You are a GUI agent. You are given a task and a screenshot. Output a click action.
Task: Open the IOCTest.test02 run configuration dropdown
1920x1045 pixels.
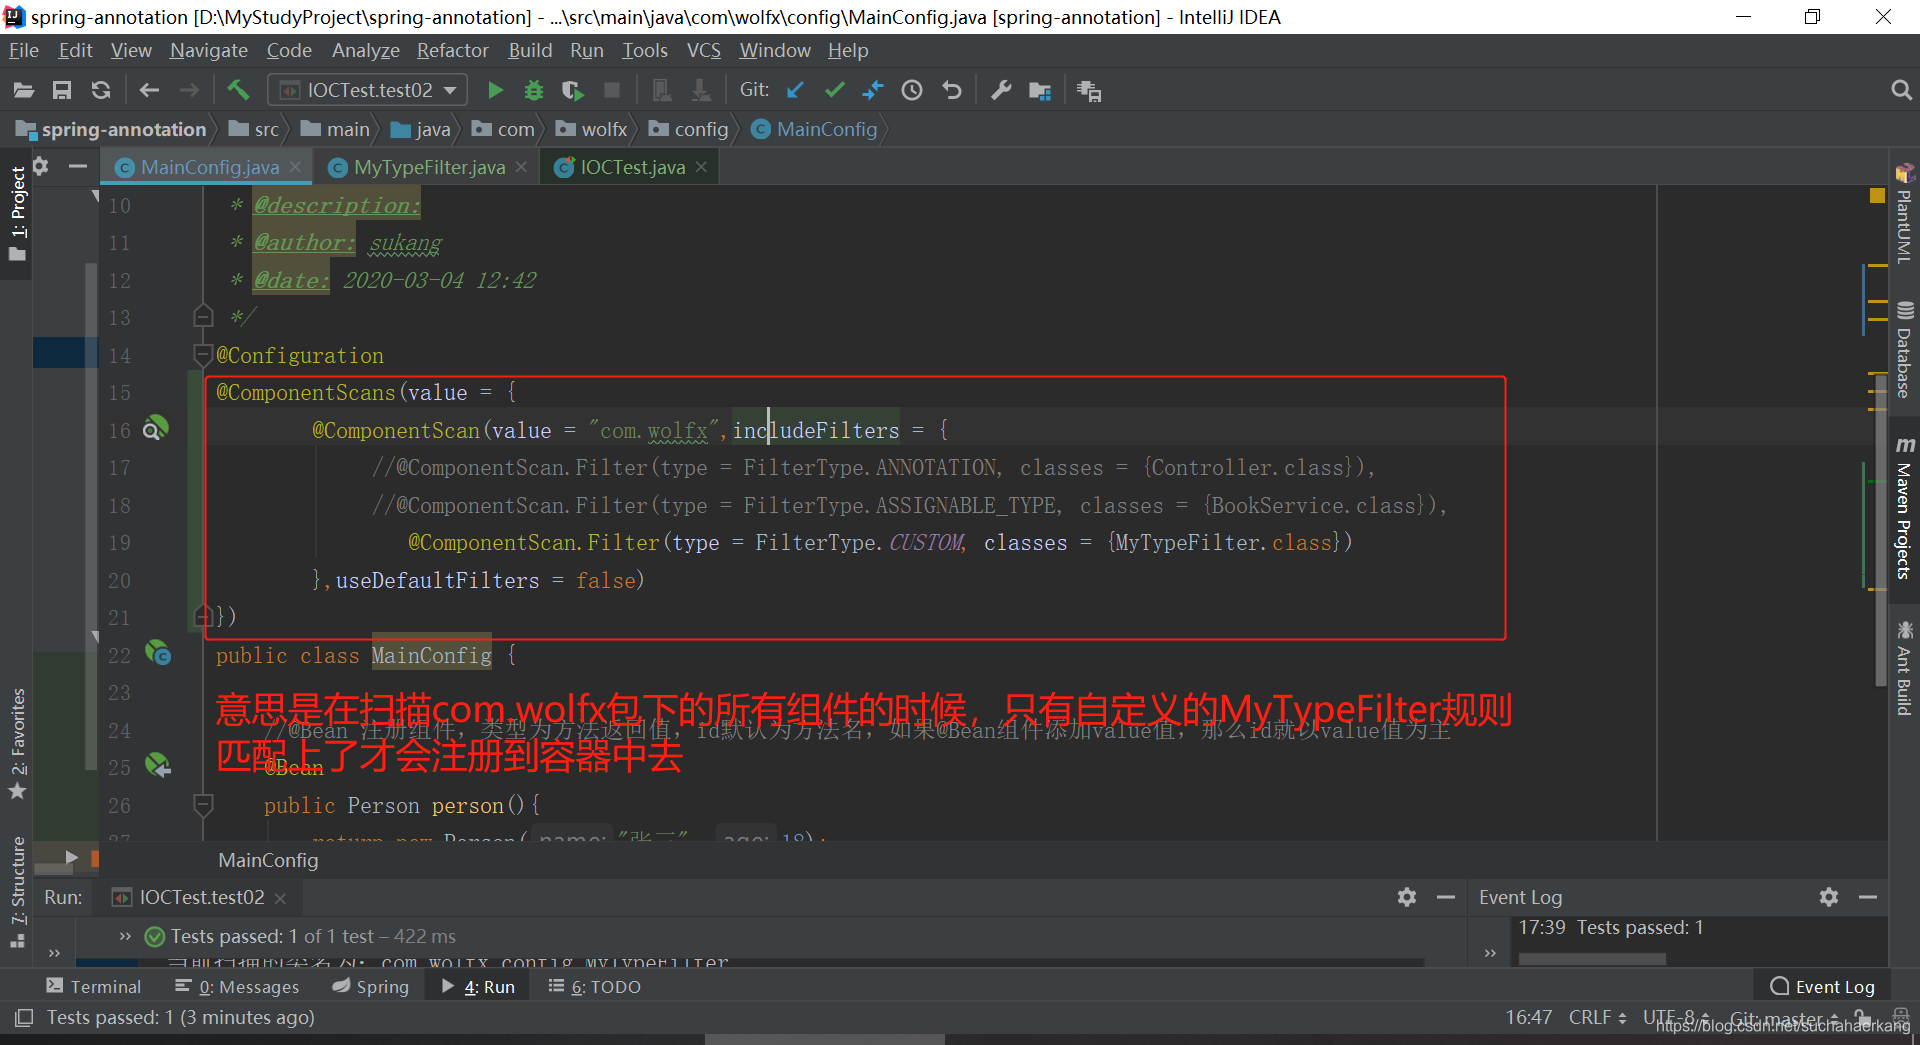tap(367, 90)
